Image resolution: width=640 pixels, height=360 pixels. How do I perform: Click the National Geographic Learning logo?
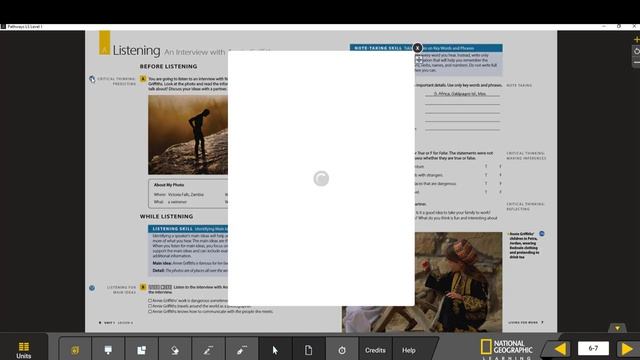coord(507,349)
